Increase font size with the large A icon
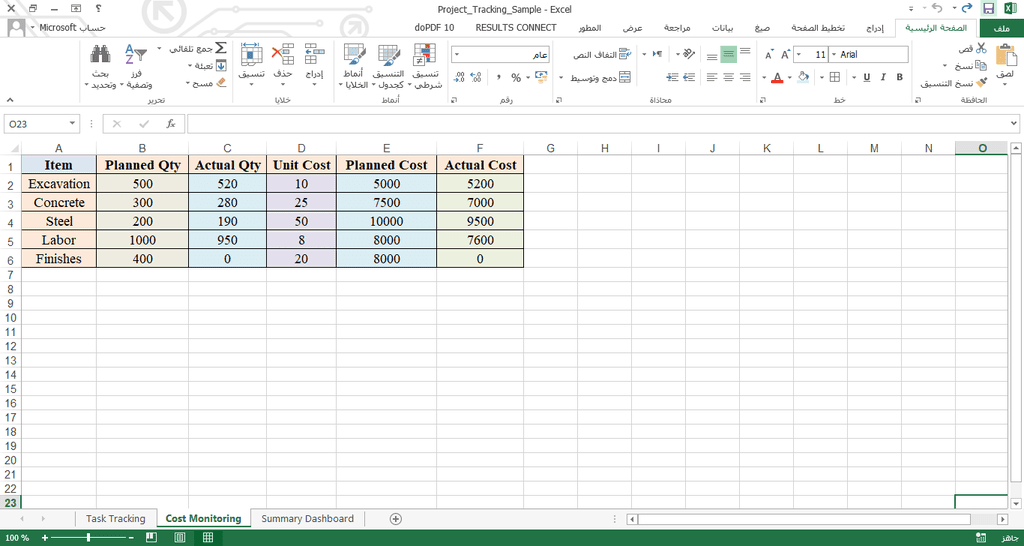 point(786,55)
